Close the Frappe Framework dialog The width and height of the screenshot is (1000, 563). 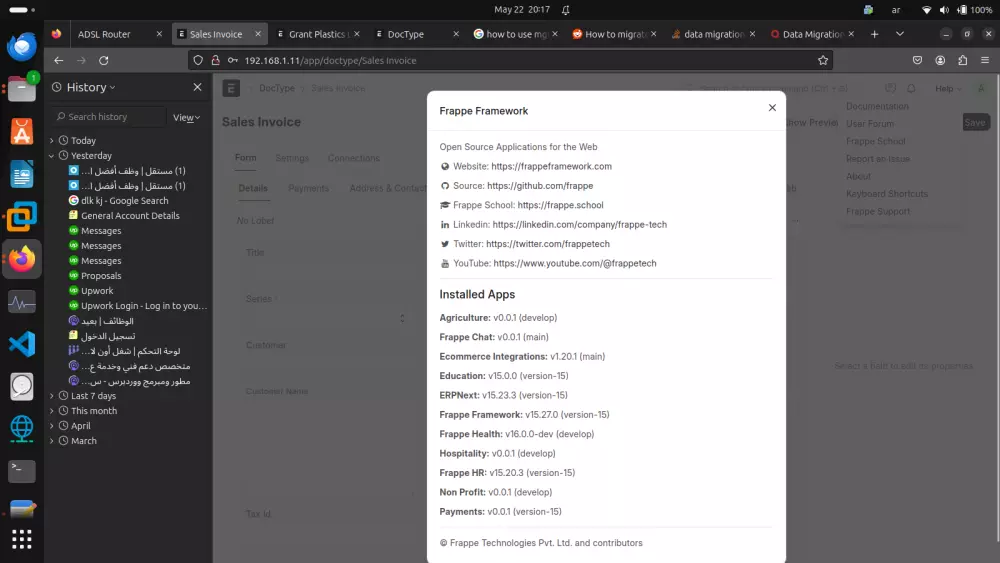(x=772, y=108)
